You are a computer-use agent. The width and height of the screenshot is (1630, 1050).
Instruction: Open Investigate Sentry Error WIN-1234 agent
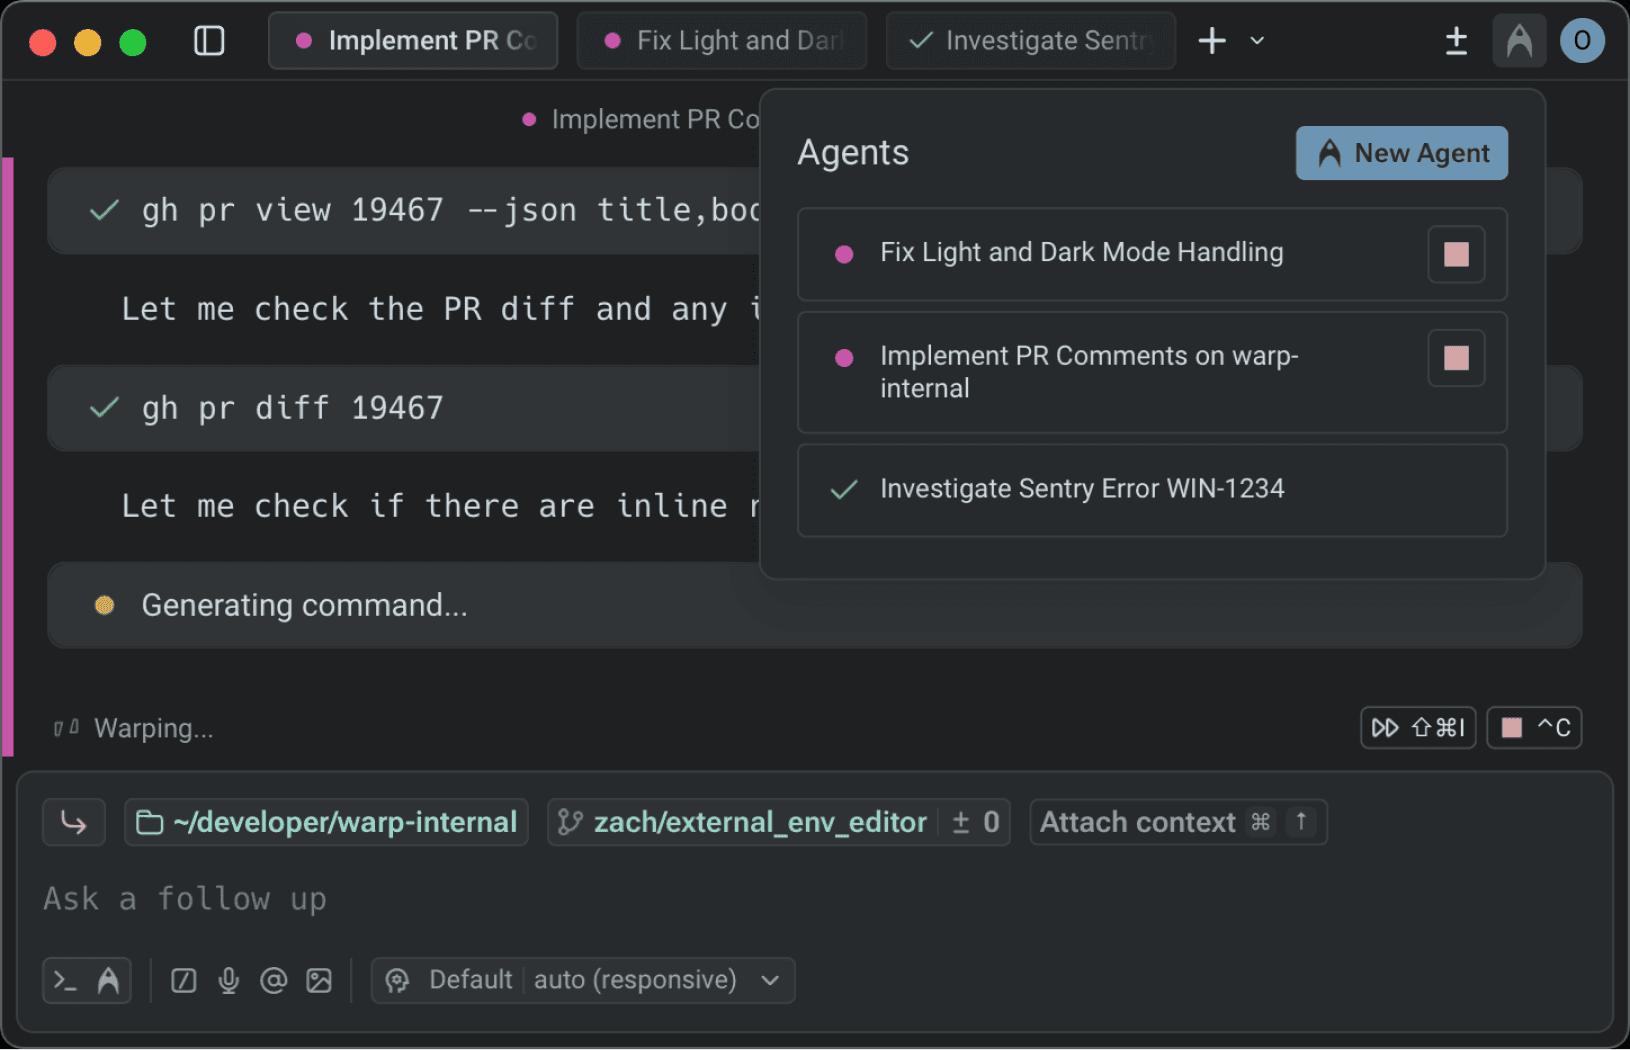[x=1152, y=490]
